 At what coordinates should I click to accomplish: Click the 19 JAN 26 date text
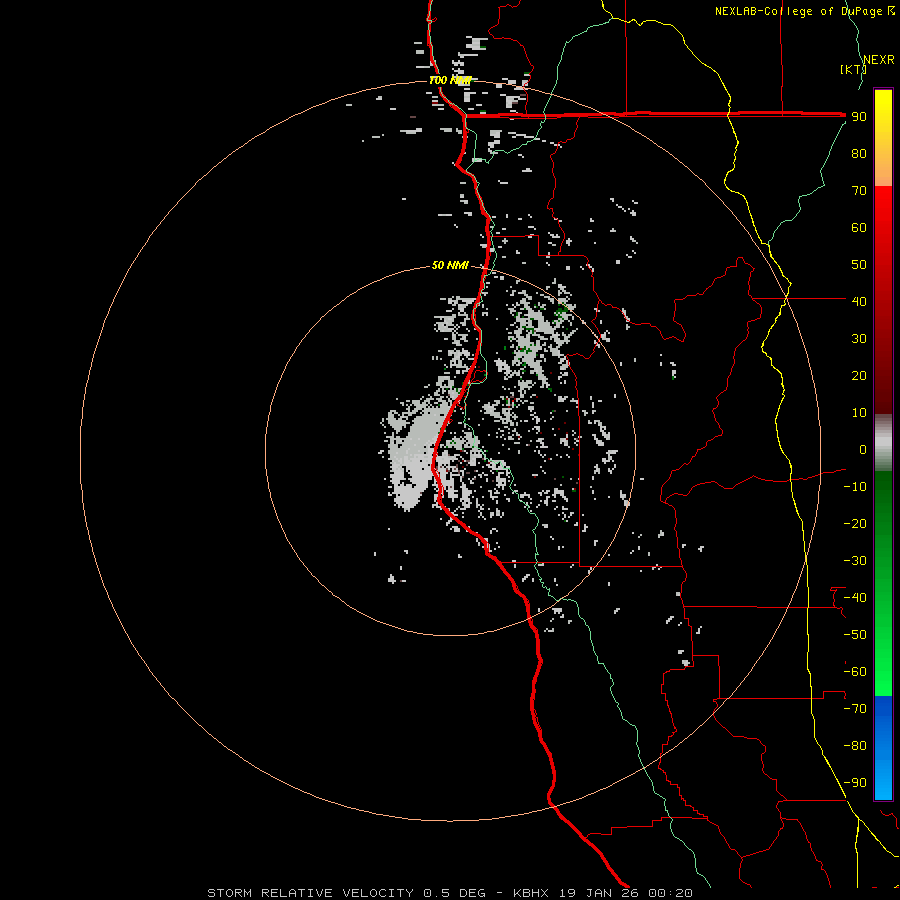coord(599,893)
